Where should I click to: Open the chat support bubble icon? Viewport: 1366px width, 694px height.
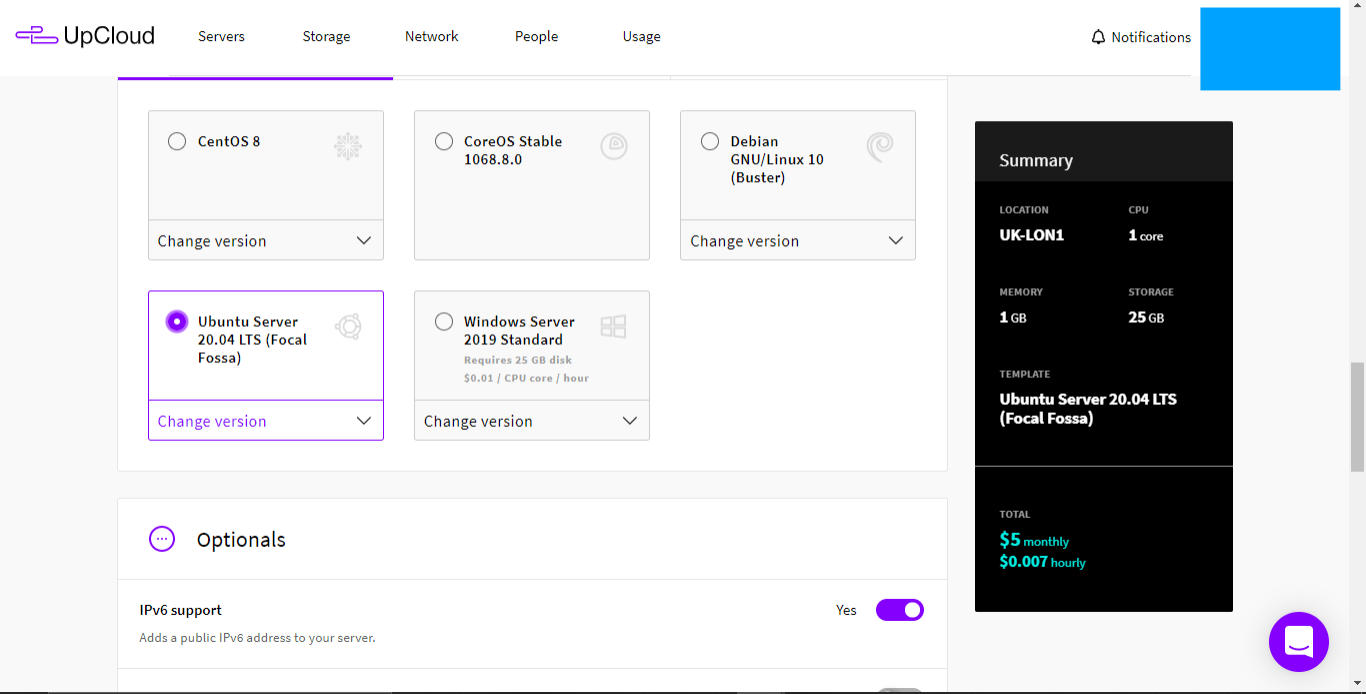click(x=1298, y=641)
